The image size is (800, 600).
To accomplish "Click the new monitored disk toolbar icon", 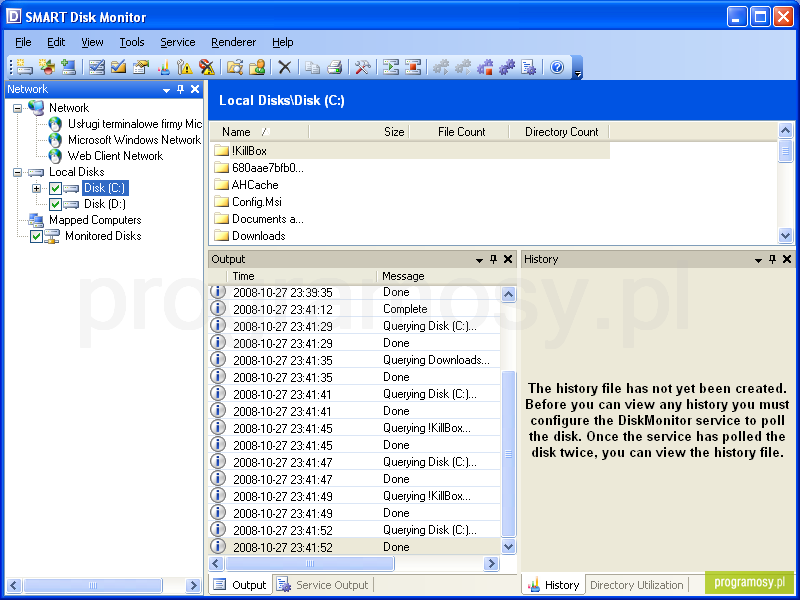I will coord(24,67).
